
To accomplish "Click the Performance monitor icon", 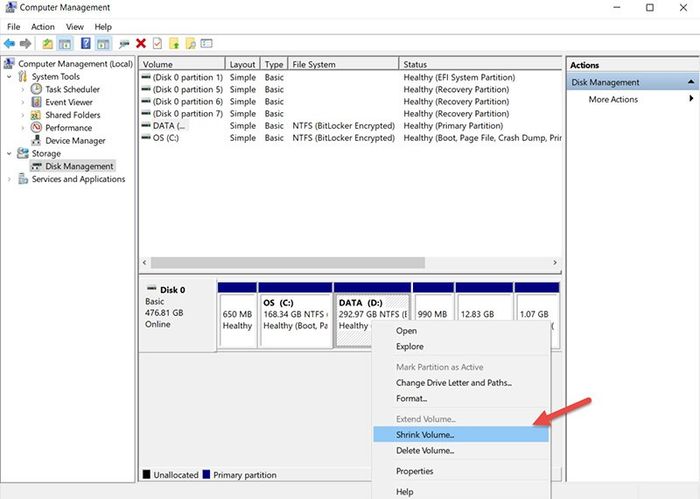I will point(36,128).
